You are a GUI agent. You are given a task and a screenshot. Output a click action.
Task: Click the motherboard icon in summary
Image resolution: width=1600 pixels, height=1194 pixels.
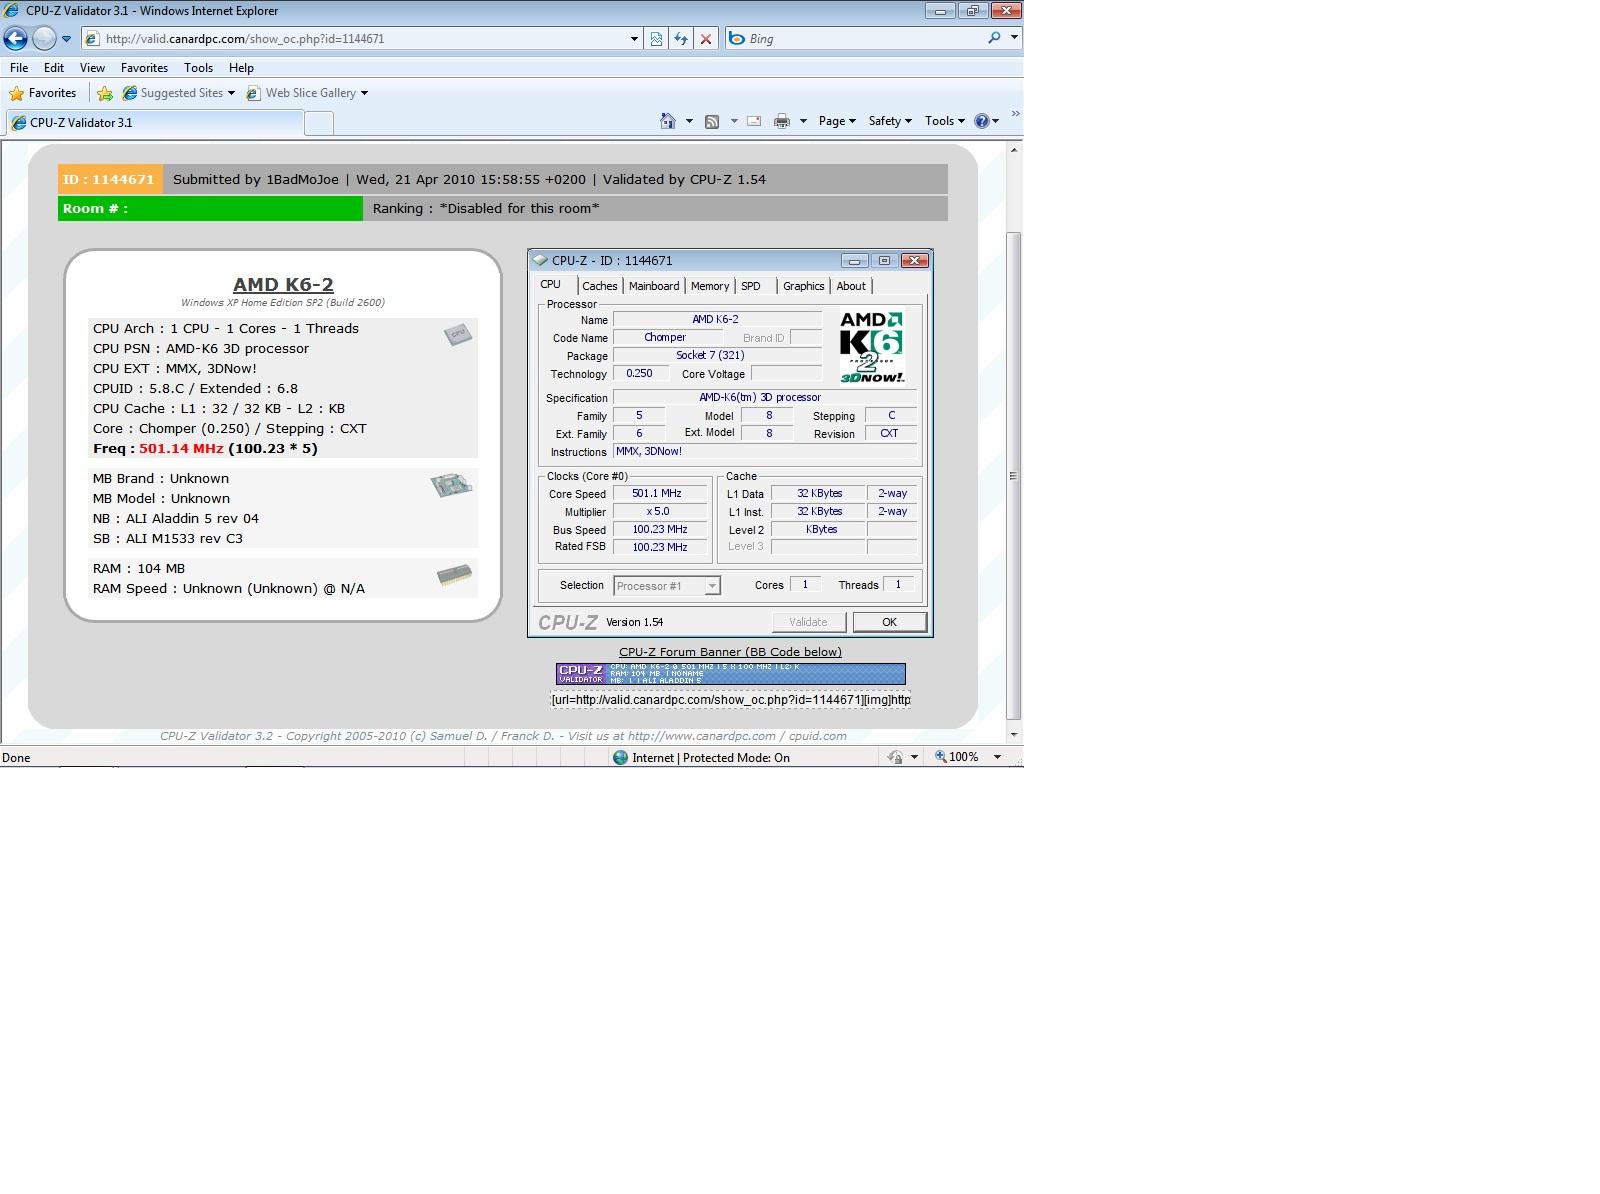pyautogui.click(x=451, y=486)
